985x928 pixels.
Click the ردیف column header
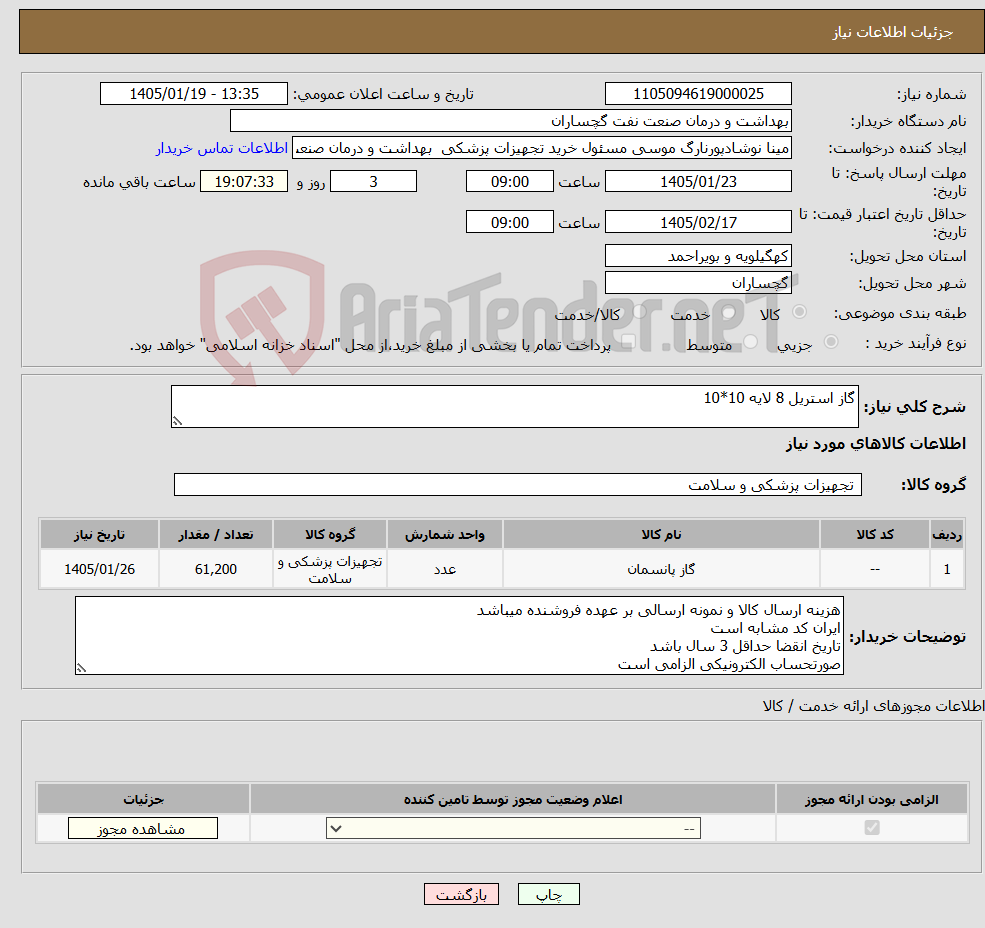pyautogui.click(x=947, y=534)
